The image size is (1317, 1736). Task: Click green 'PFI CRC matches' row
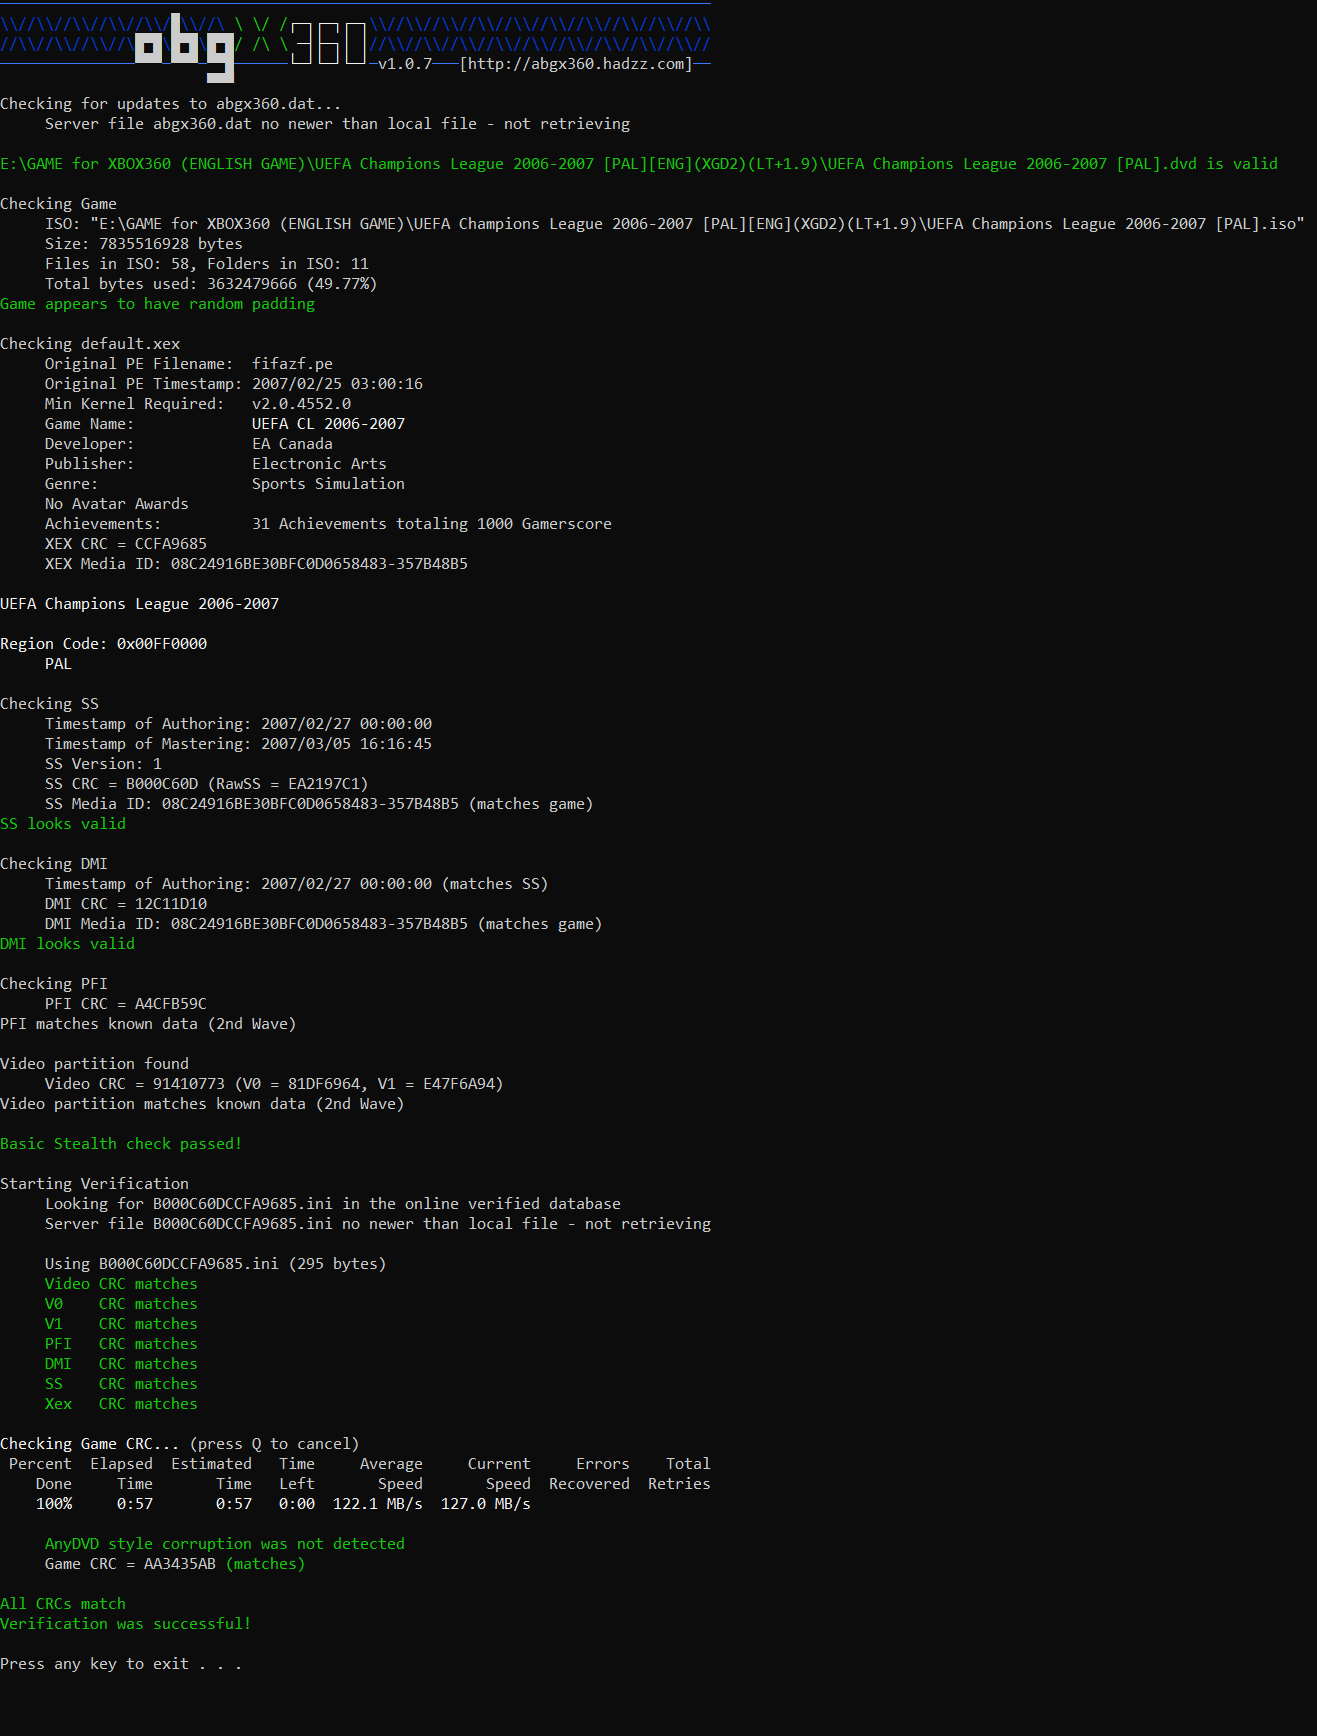pyautogui.click(x=121, y=1344)
